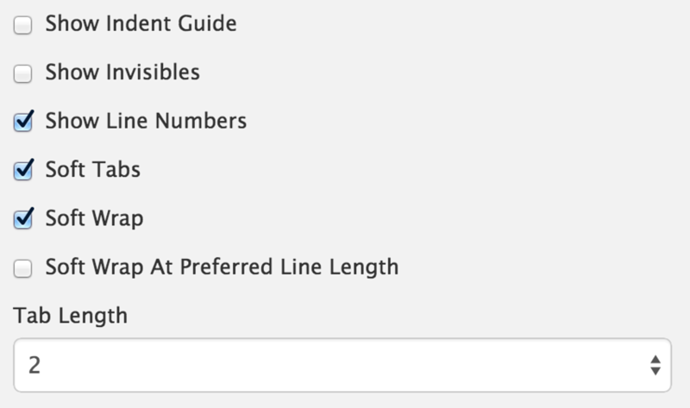This screenshot has width=690, height=408.
Task: Enable the Show Indent Guide checkbox
Action: coord(23,25)
